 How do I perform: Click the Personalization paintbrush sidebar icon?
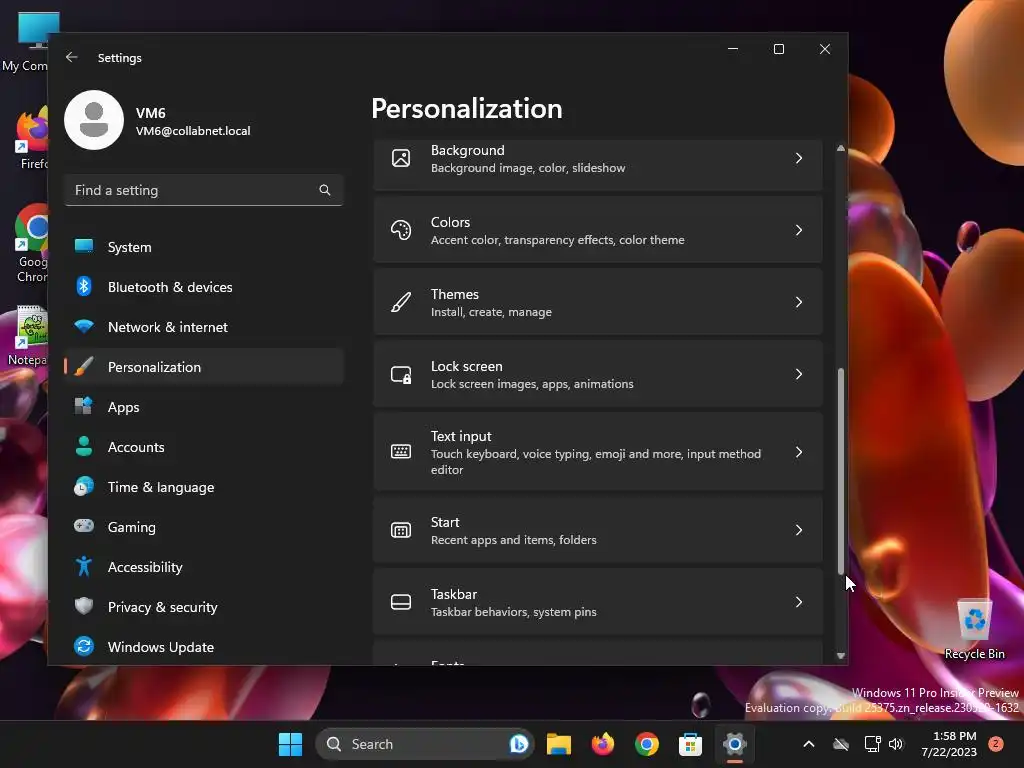point(84,366)
